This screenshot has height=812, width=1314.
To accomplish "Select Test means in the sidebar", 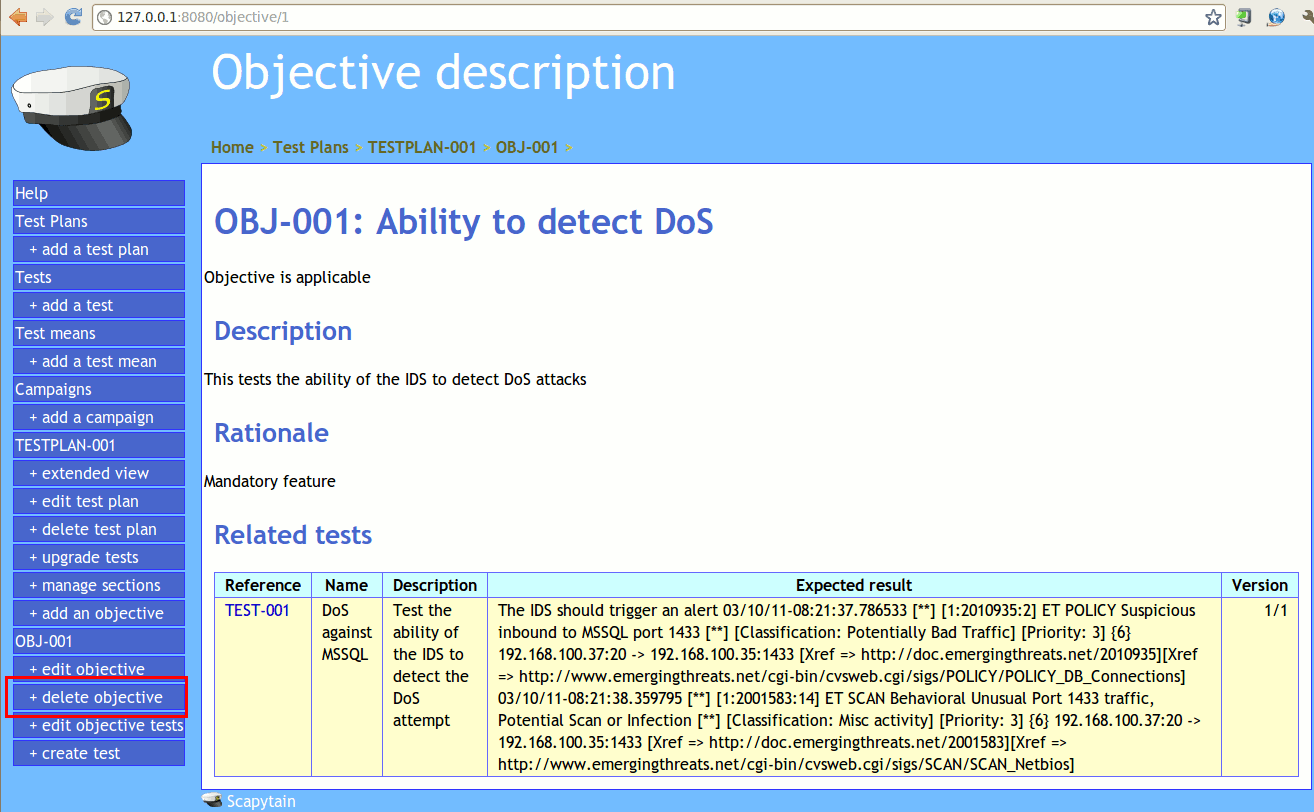I will [x=98, y=333].
